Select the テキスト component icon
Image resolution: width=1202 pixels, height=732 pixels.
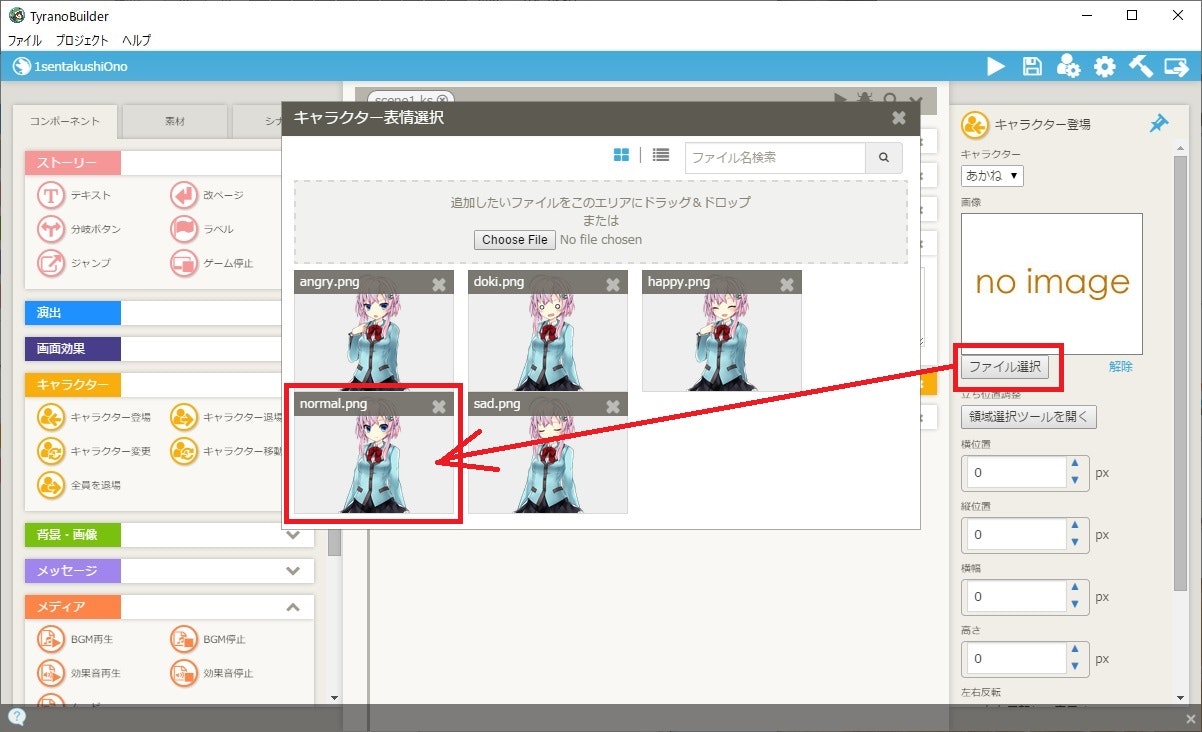51,195
